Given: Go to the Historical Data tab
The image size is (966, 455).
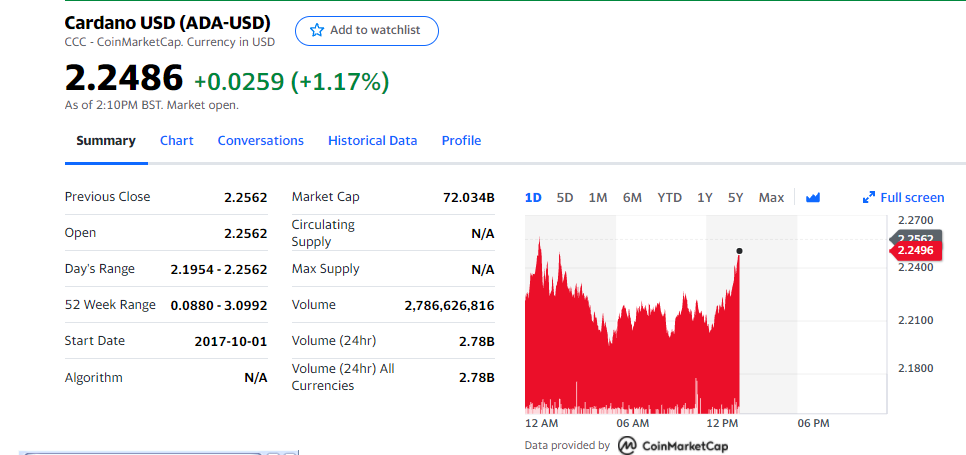Looking at the screenshot, I should click(x=373, y=140).
